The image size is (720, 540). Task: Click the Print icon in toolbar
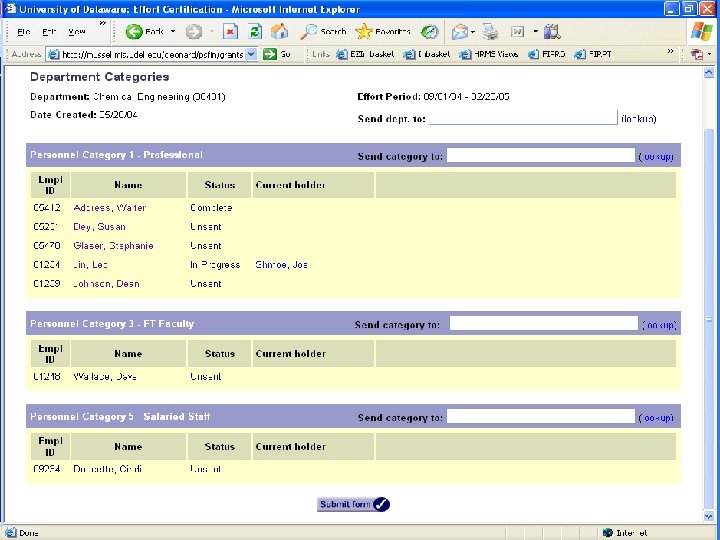[490, 32]
